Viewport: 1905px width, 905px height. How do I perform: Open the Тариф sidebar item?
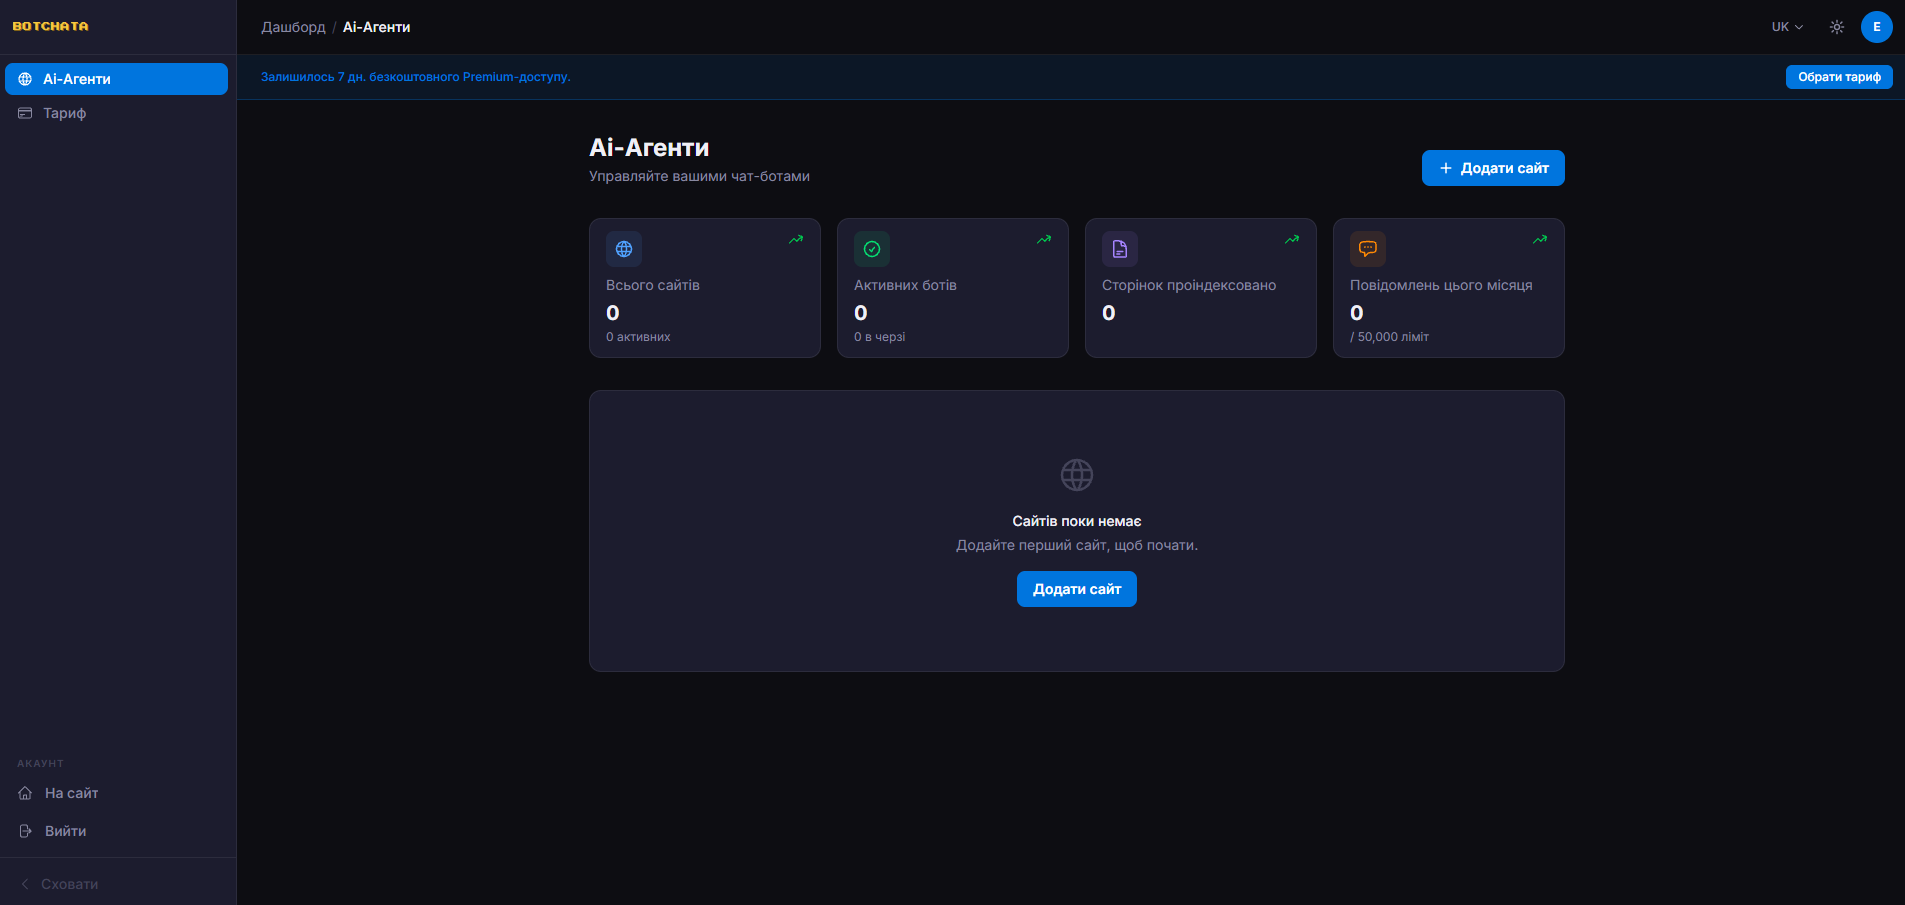pyautogui.click(x=116, y=113)
